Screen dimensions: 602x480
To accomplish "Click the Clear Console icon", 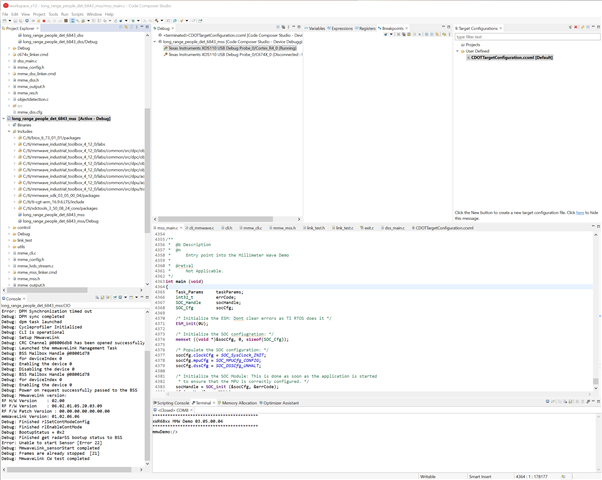I will (97, 298).
